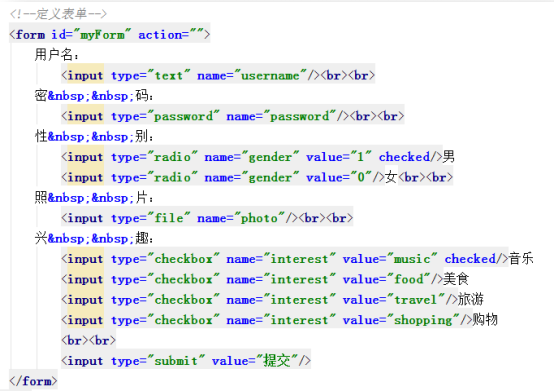Click the HTML comment line at top
This screenshot has height=391, width=554.
tap(58, 14)
